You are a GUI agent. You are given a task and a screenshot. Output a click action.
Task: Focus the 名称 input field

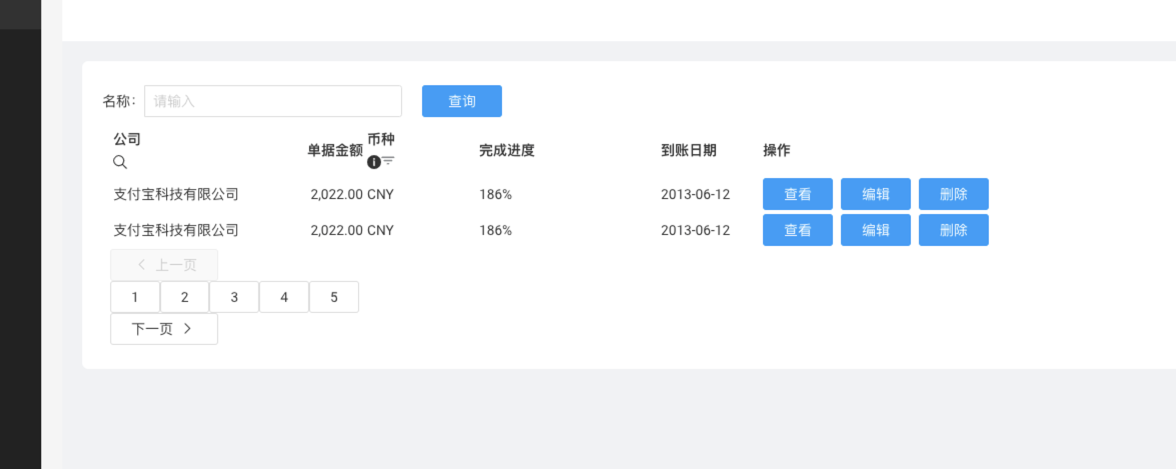273,101
